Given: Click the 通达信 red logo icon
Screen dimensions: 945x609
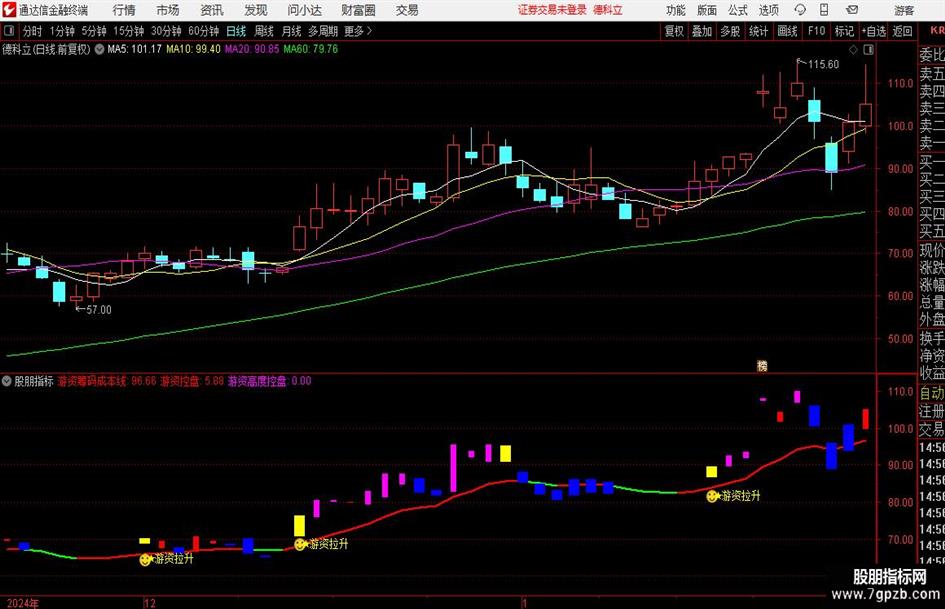Looking at the screenshot, I should 9,10.
